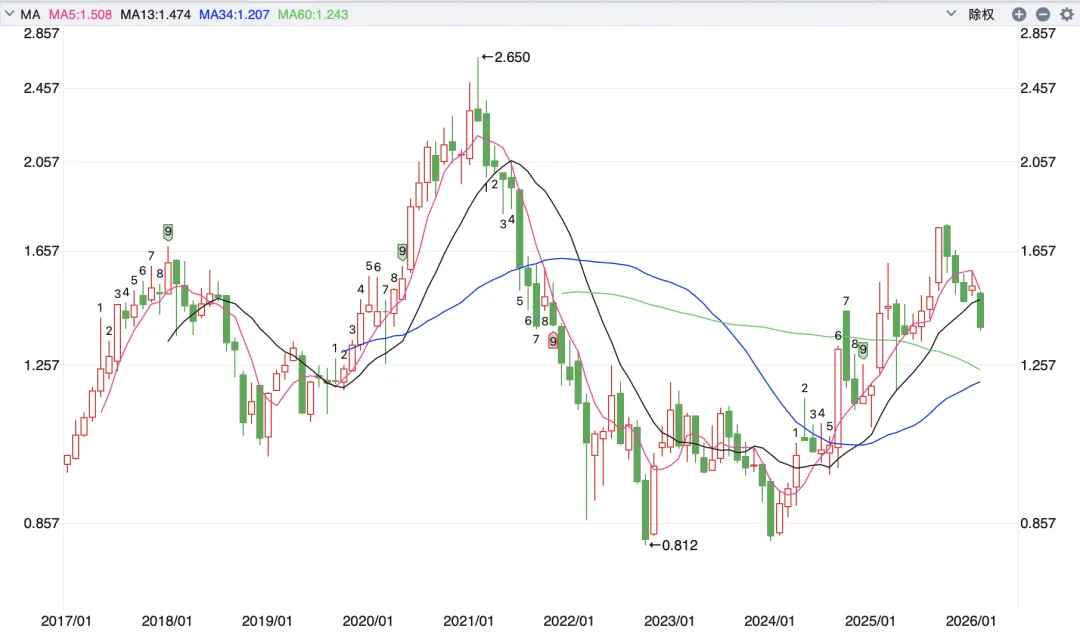Open chart settings gear icon
Viewport: 1080px width, 633px height.
(1066, 14)
